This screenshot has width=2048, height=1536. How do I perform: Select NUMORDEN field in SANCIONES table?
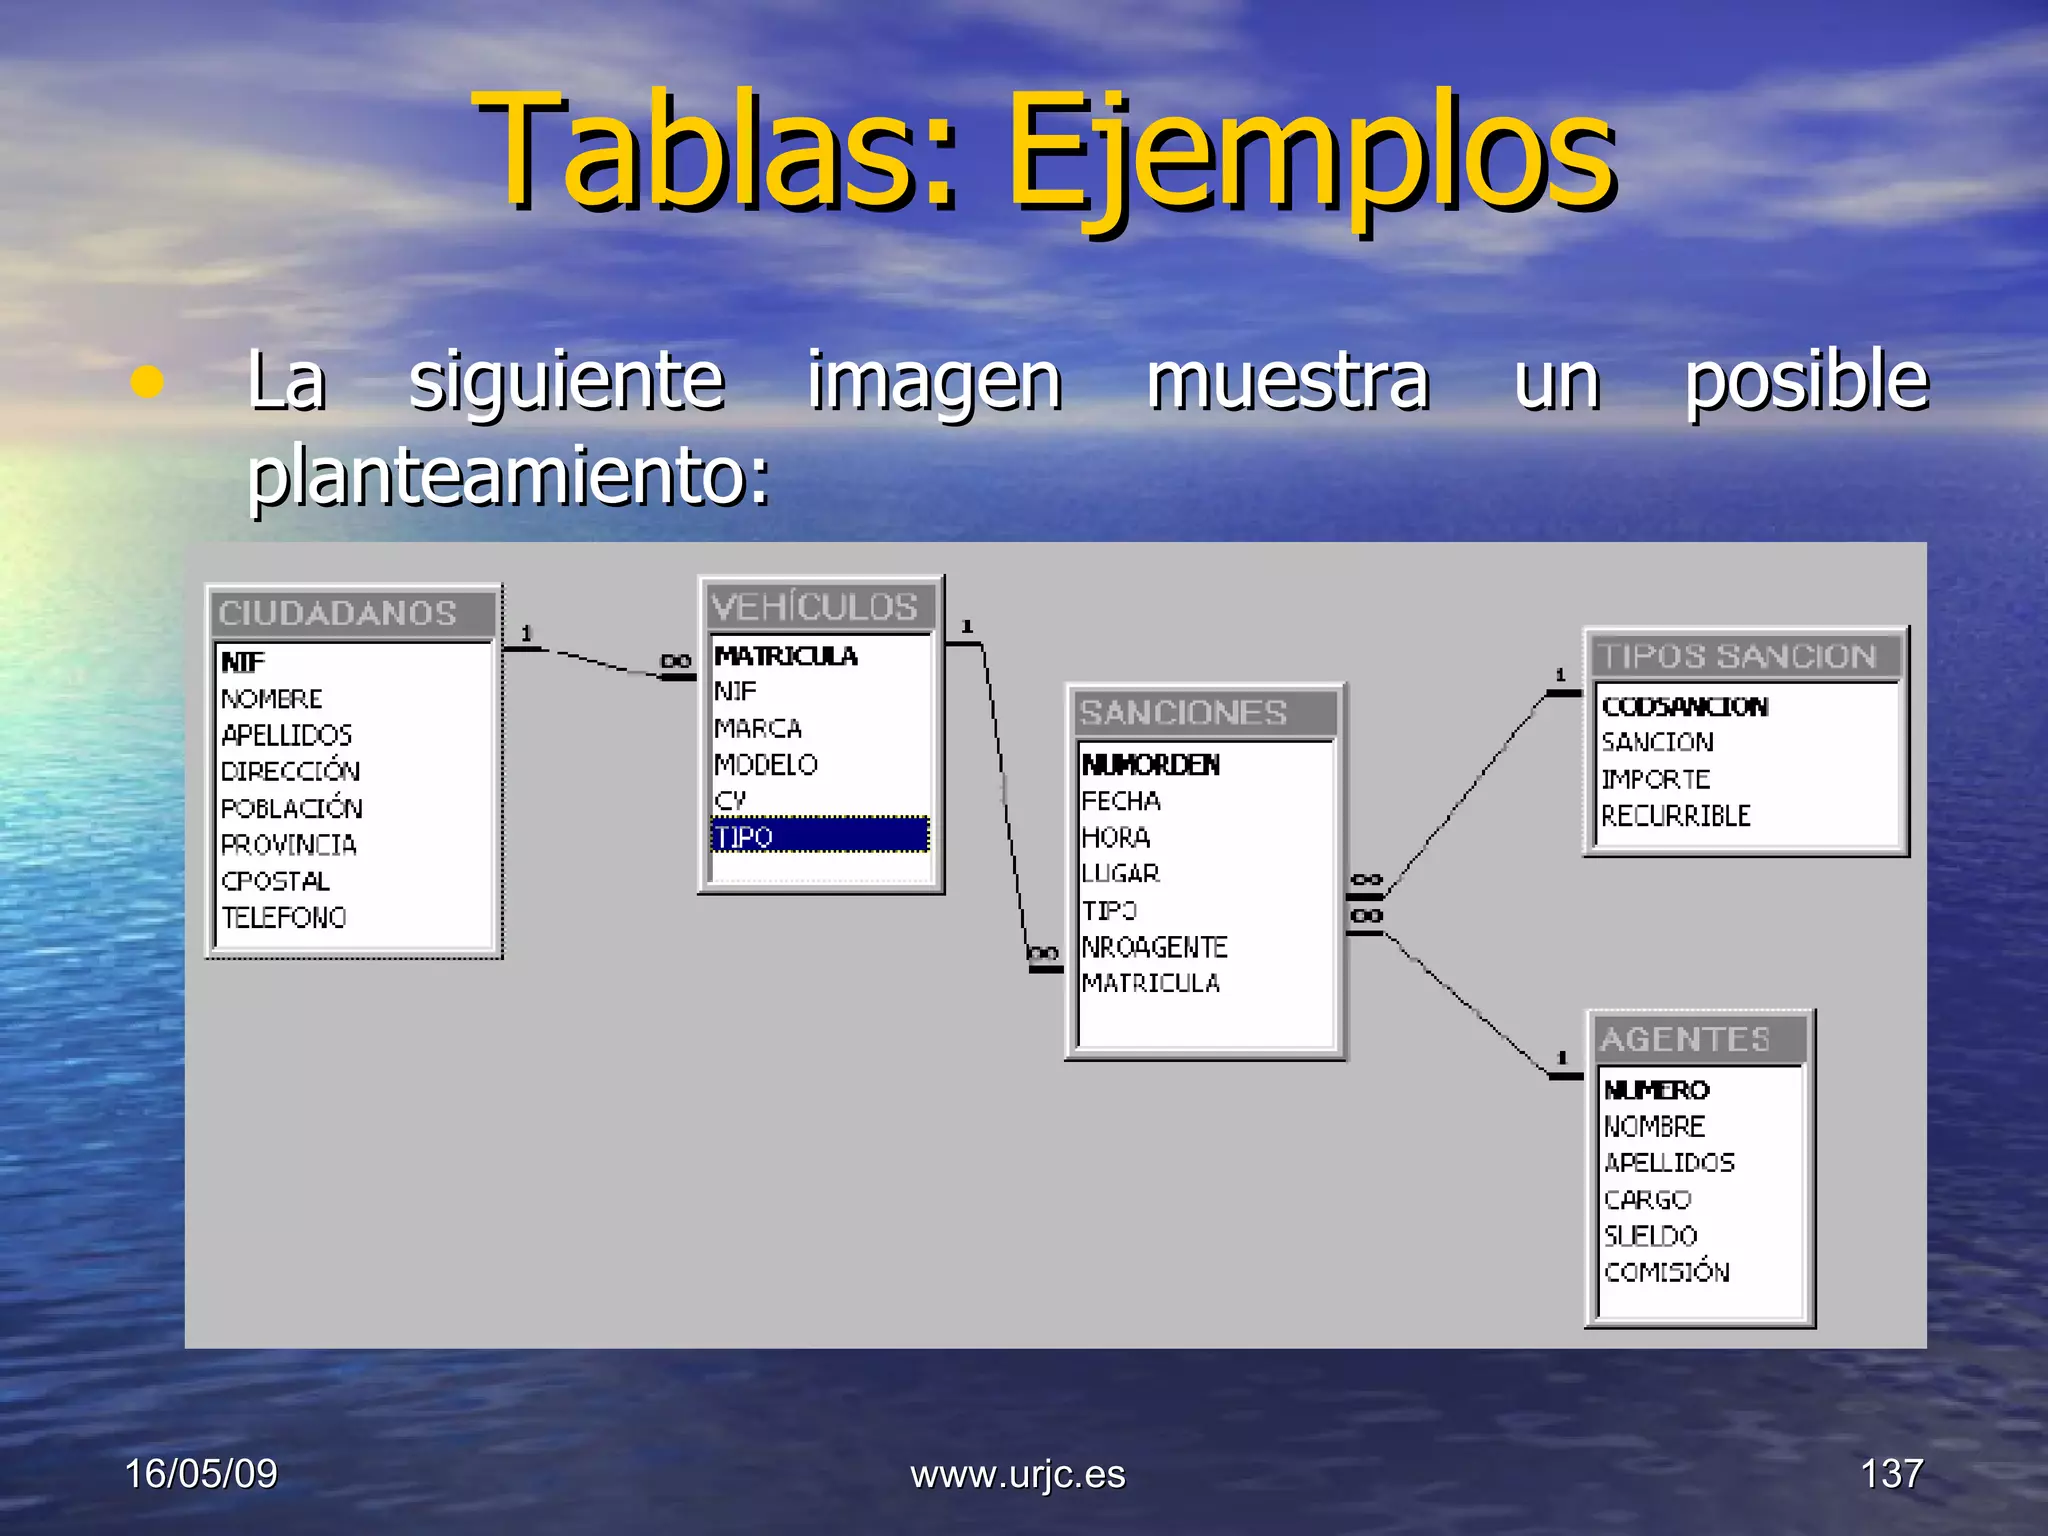(x=1151, y=765)
